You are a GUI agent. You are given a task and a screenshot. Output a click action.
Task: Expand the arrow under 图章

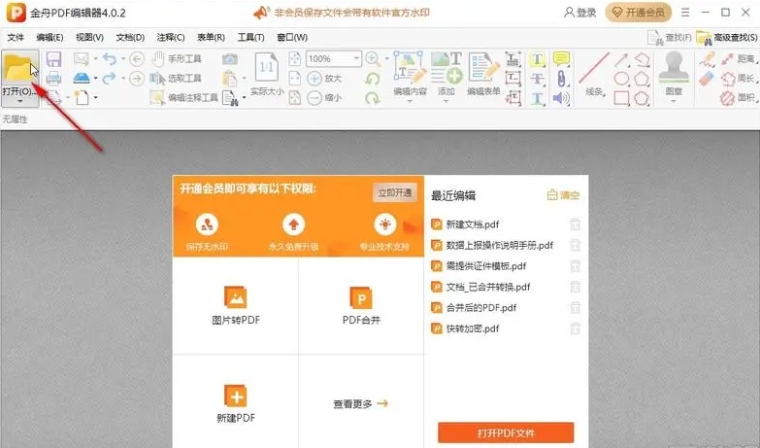pyautogui.click(x=673, y=101)
